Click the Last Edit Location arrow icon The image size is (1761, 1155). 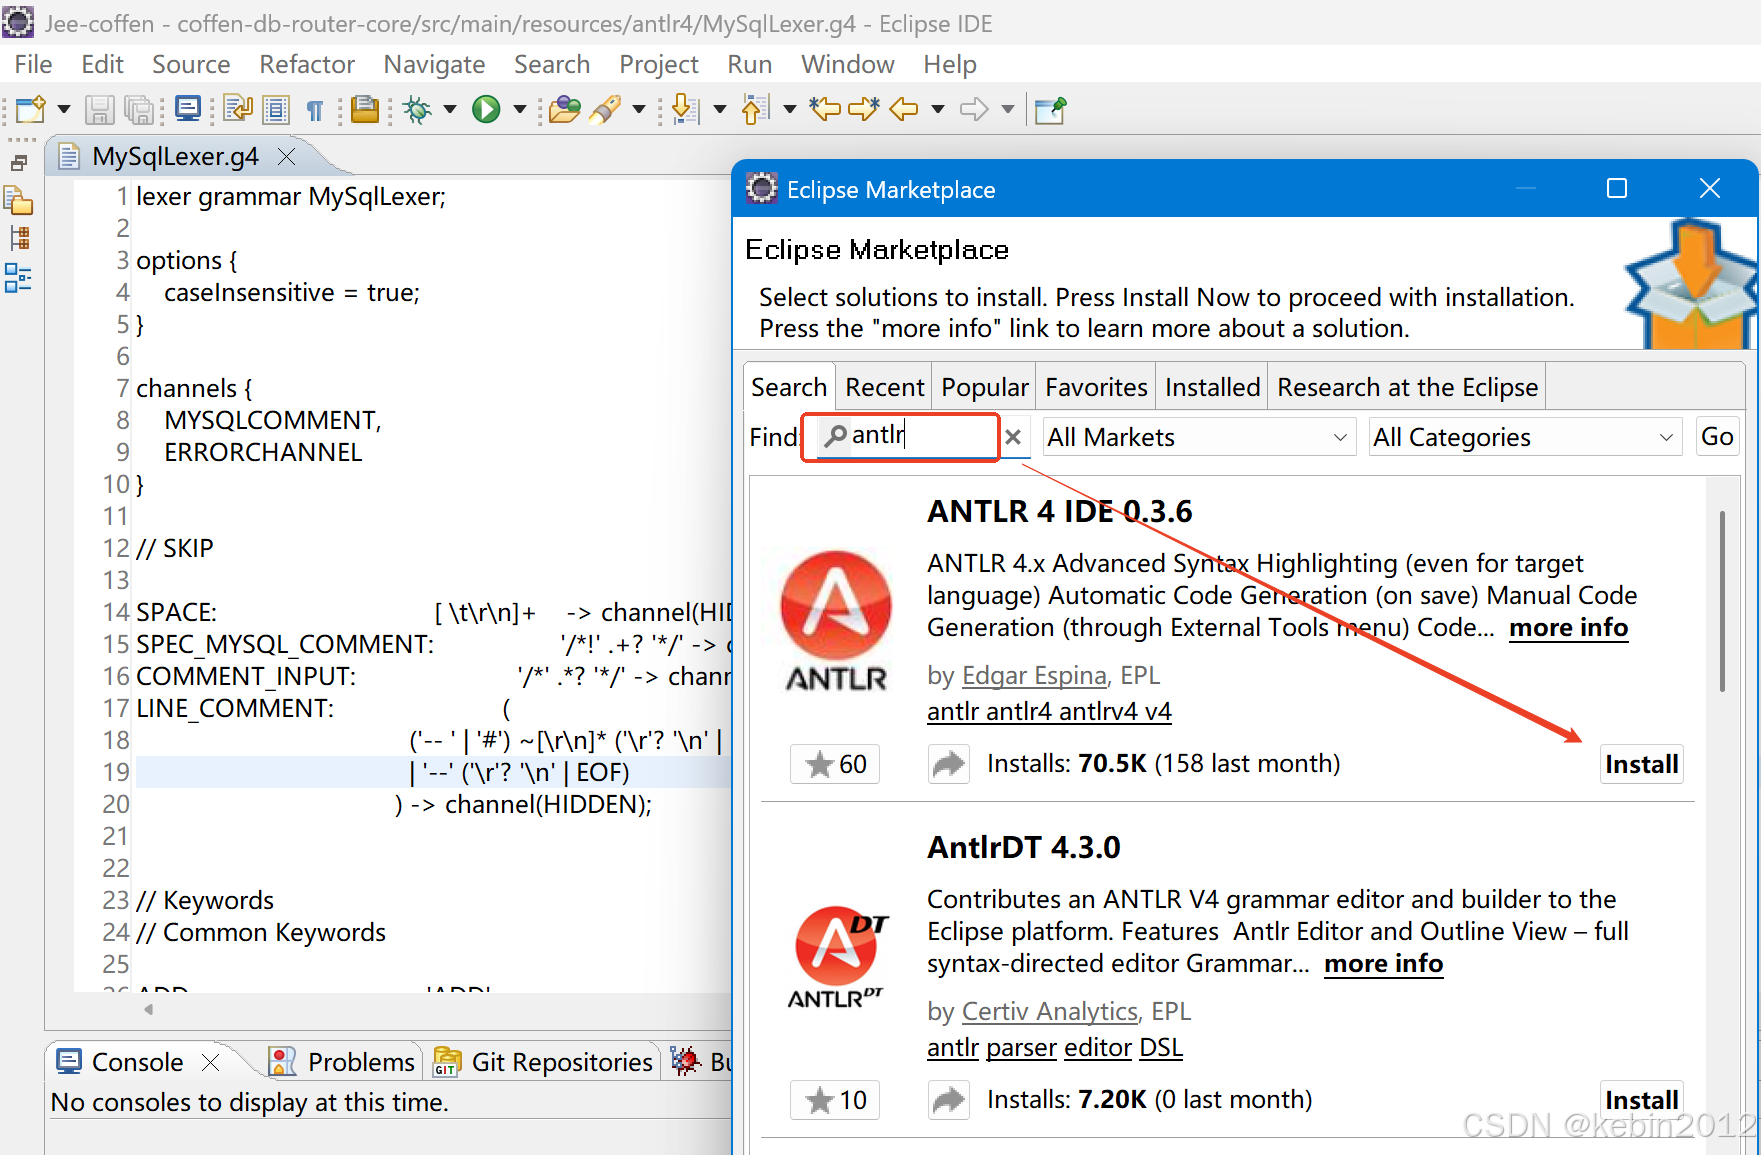tap(825, 108)
